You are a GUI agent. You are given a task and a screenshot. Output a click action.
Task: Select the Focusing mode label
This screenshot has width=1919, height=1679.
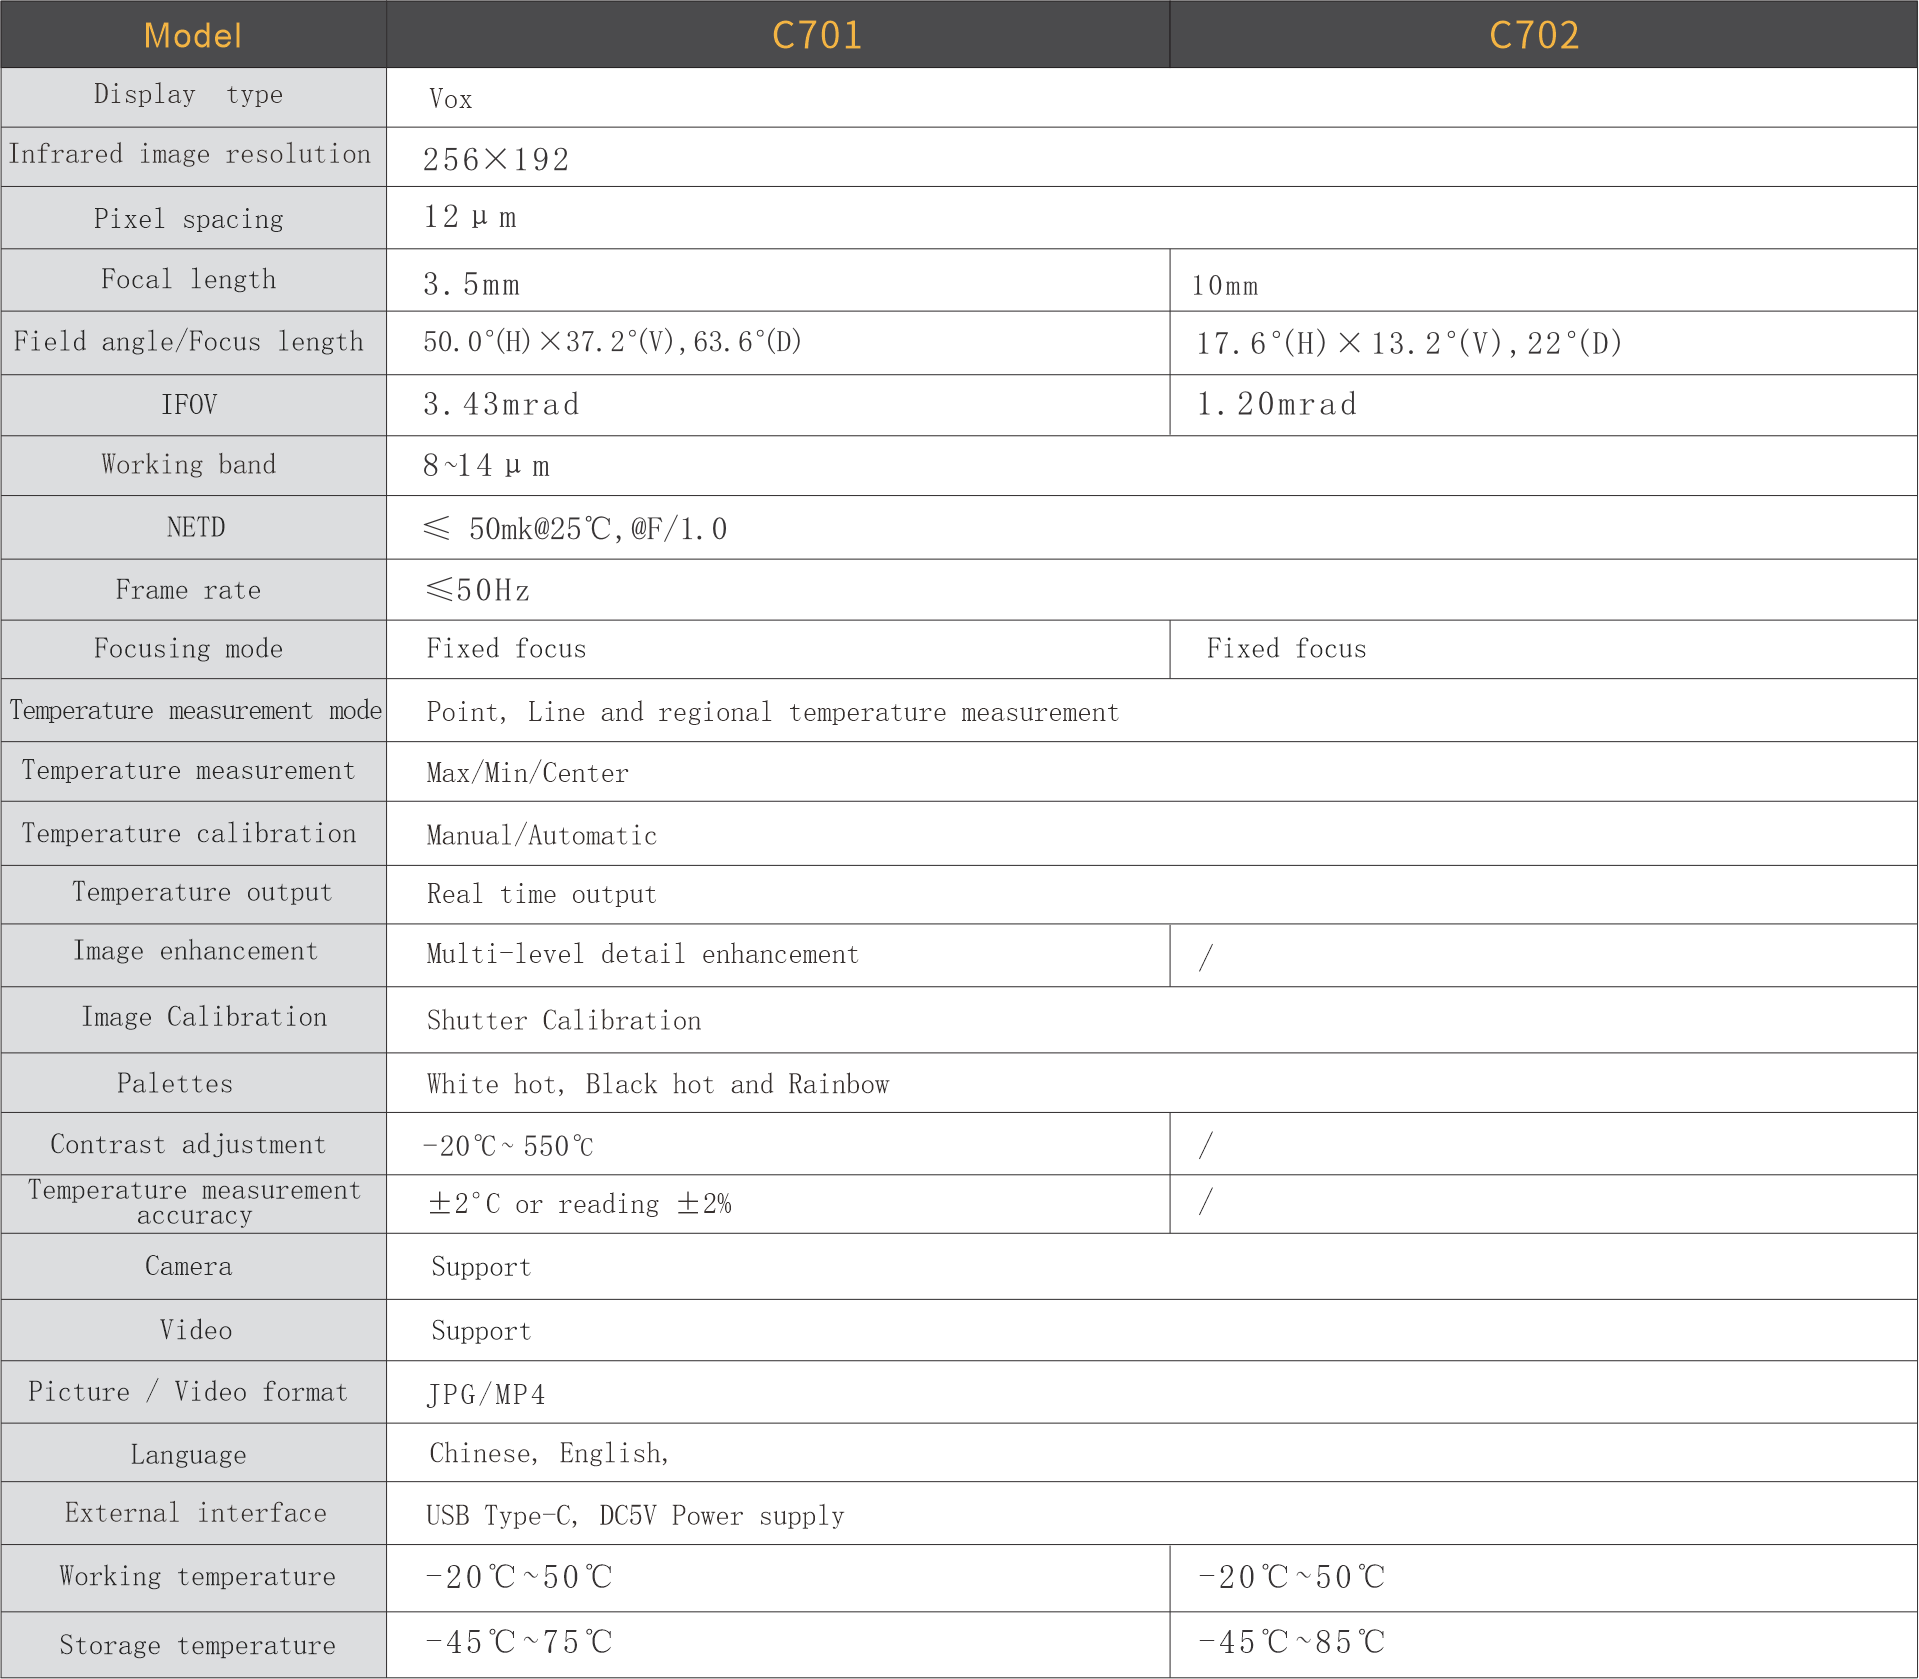pyautogui.click(x=188, y=649)
